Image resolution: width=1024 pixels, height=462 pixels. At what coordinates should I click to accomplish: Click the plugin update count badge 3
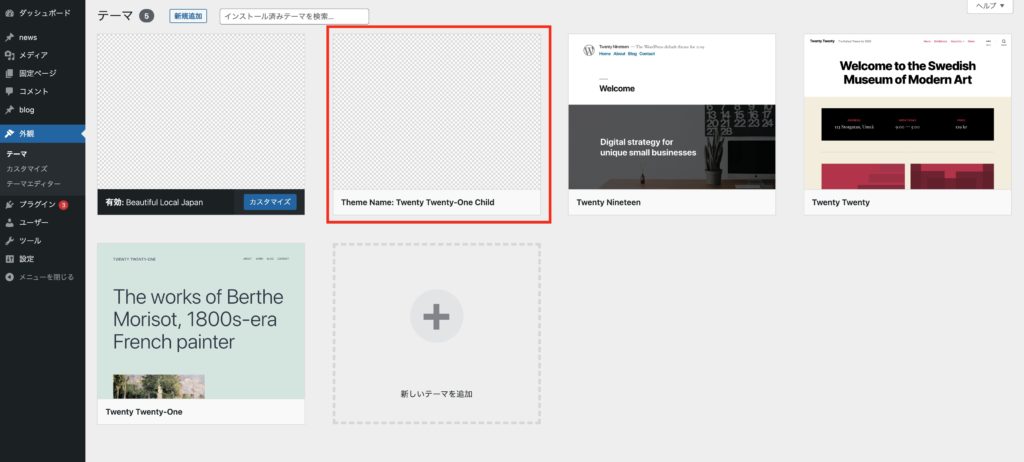[63, 205]
